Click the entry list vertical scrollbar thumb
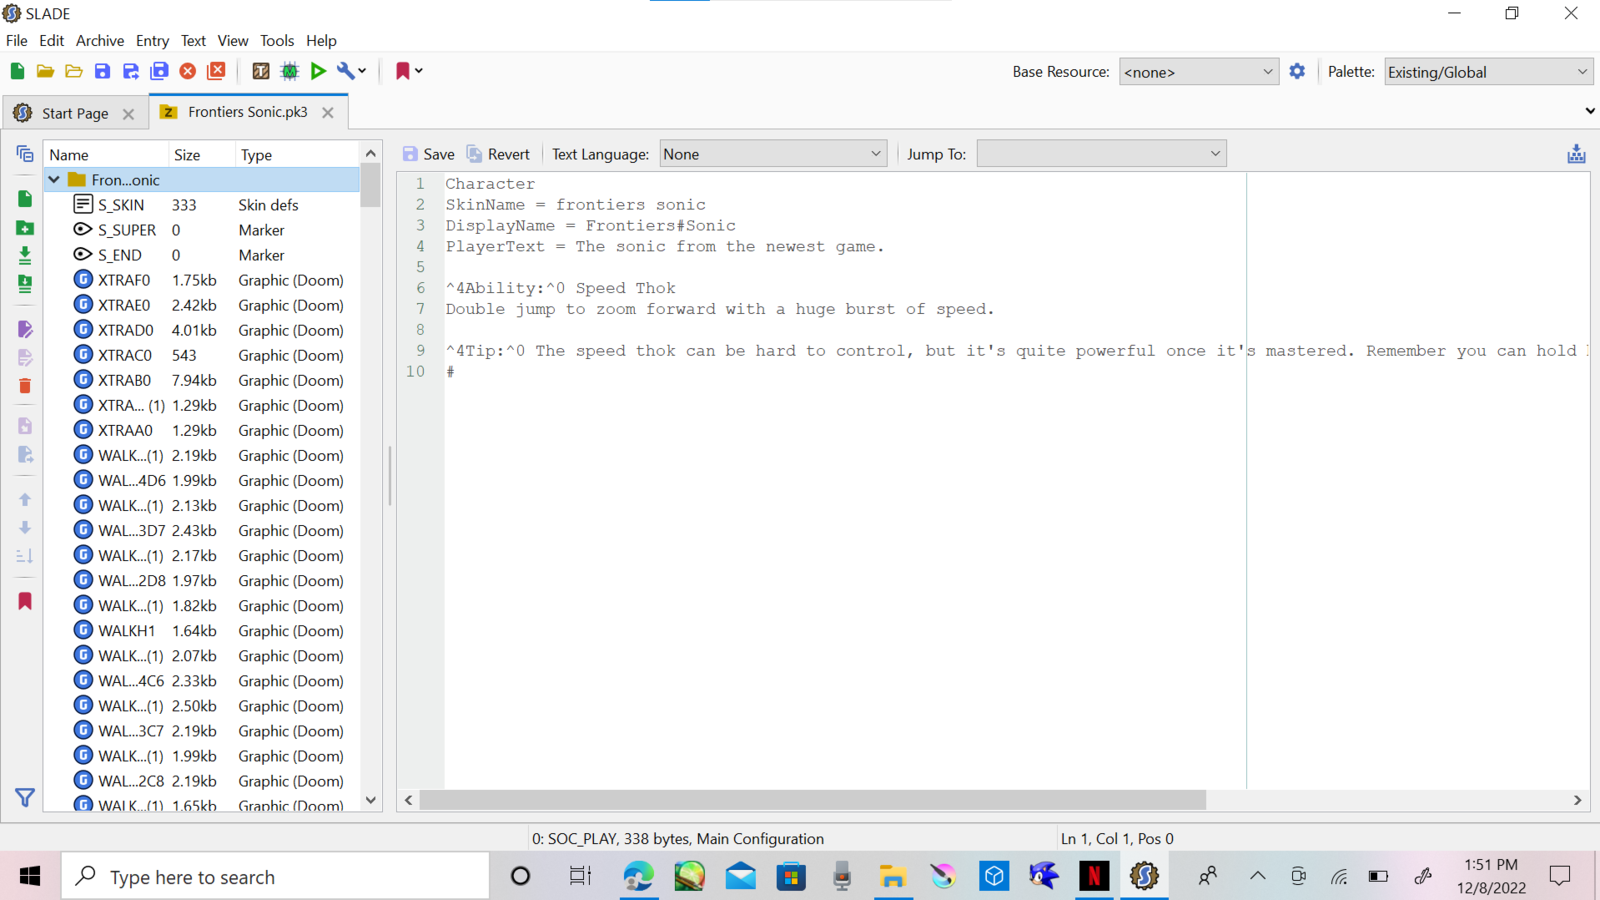The width and height of the screenshot is (1600, 900). pos(371,185)
